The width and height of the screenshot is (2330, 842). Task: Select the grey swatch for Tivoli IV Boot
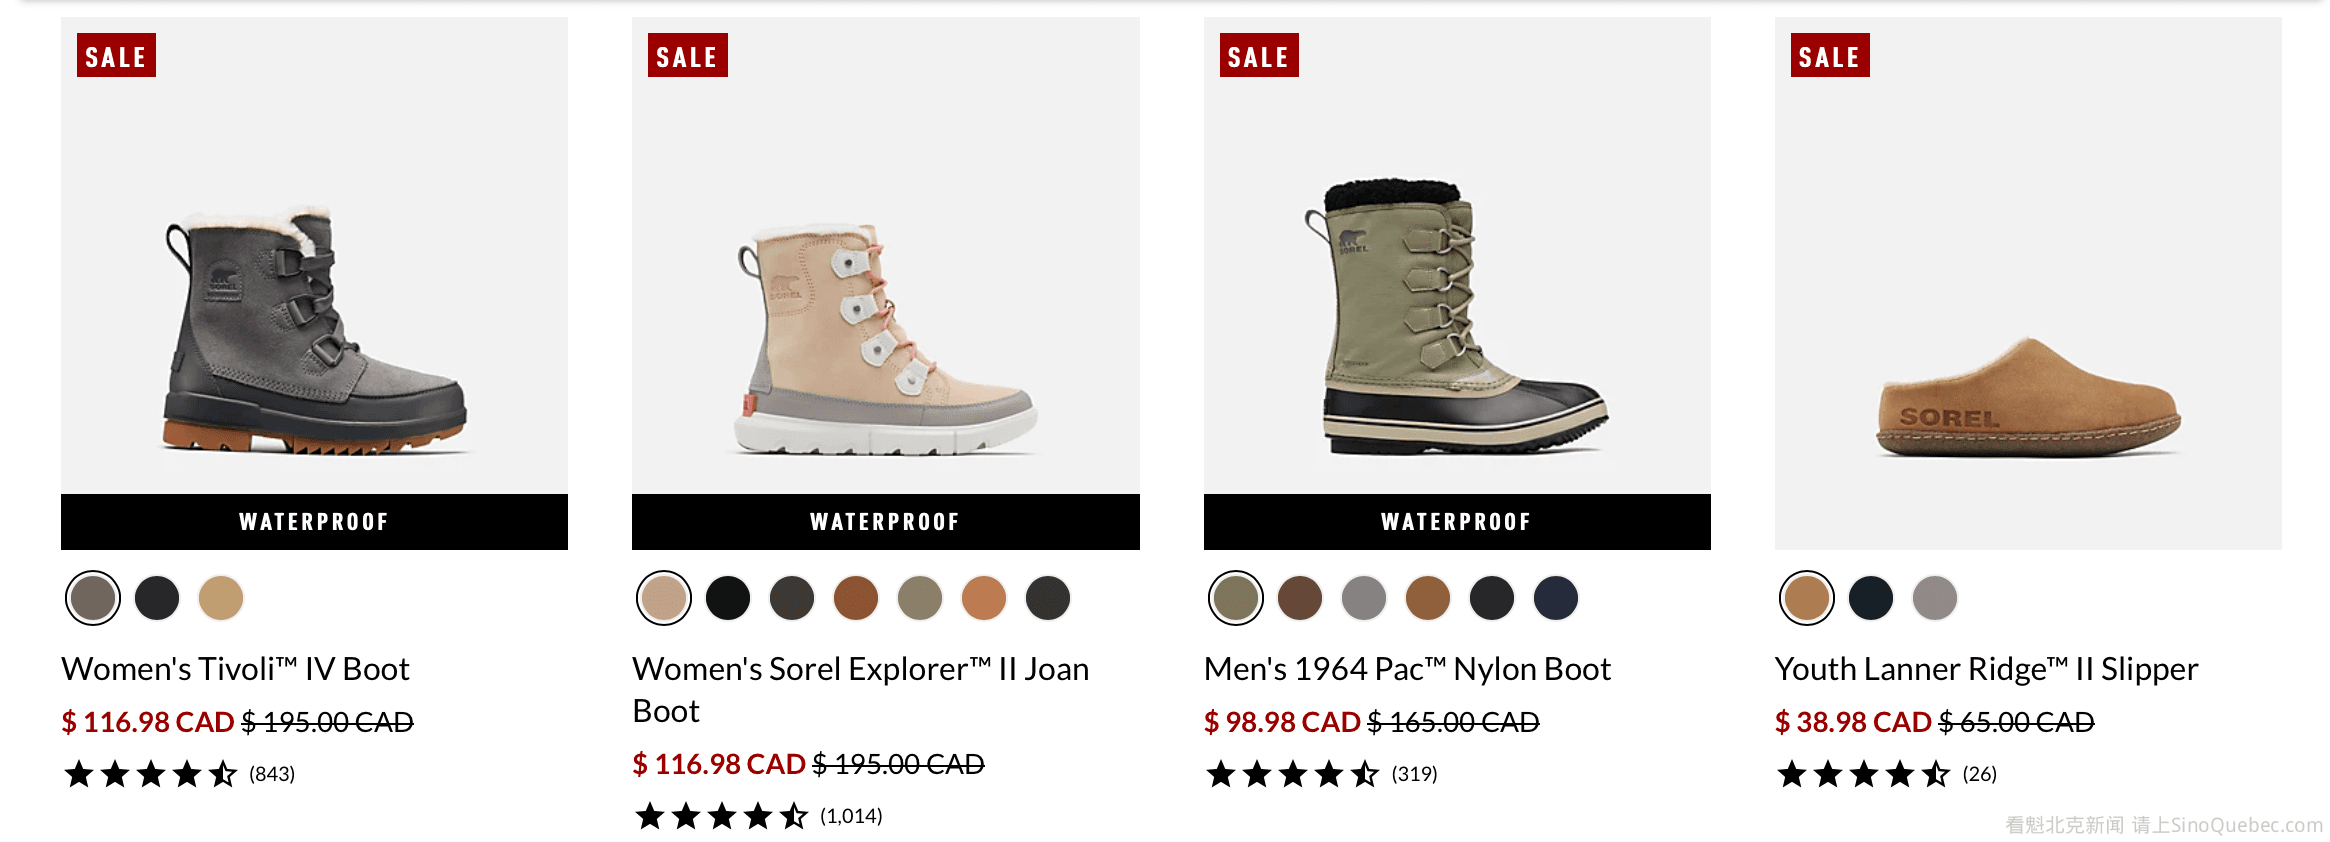[93, 598]
